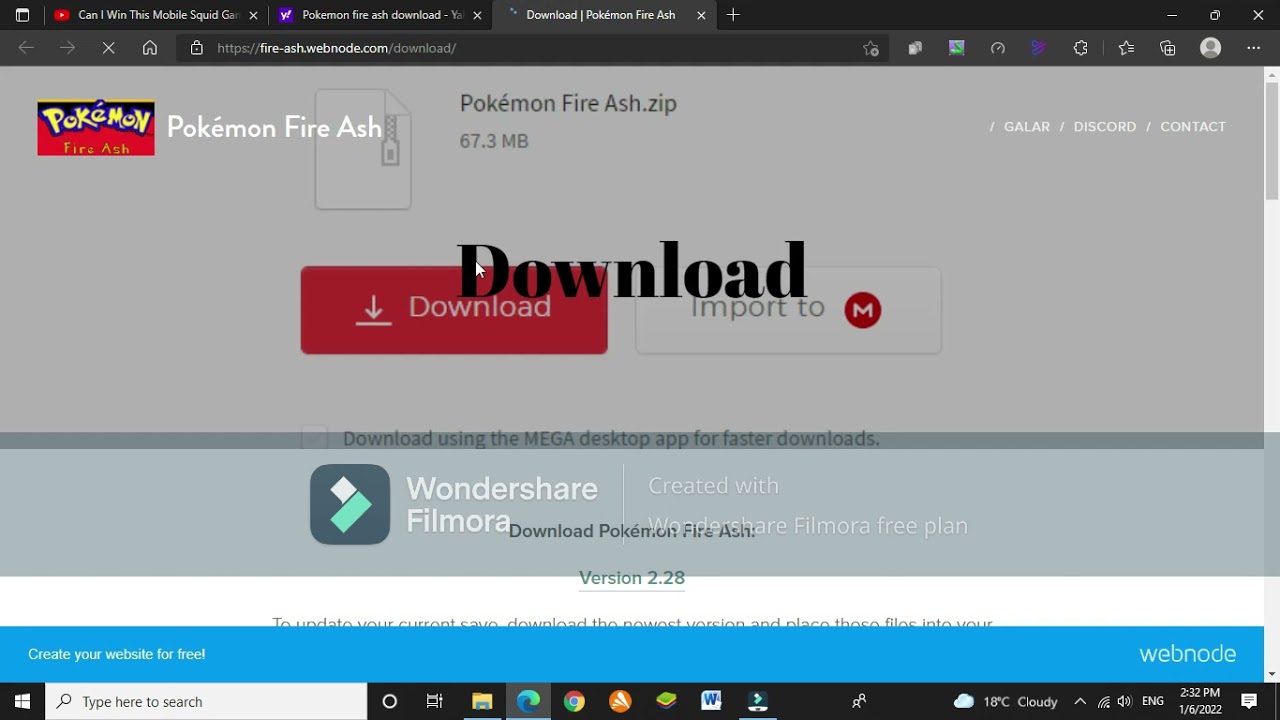View site information lock icon
The height and width of the screenshot is (720, 1280).
tap(197, 48)
